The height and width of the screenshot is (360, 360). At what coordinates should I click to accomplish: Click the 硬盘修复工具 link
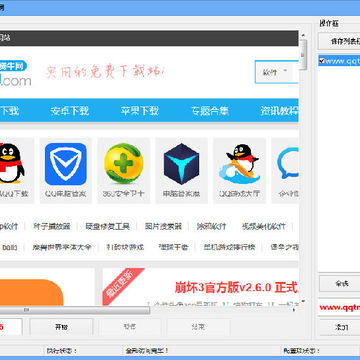[x=107, y=227]
